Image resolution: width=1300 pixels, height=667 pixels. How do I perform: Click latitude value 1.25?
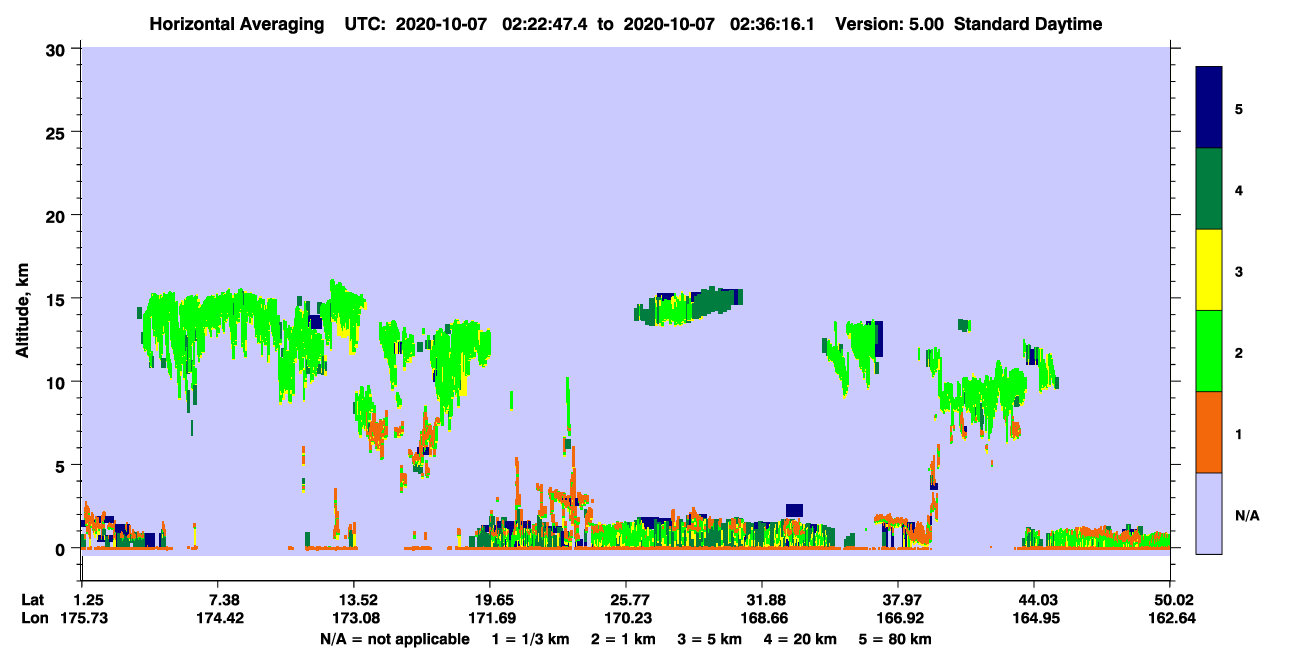[x=88, y=599]
